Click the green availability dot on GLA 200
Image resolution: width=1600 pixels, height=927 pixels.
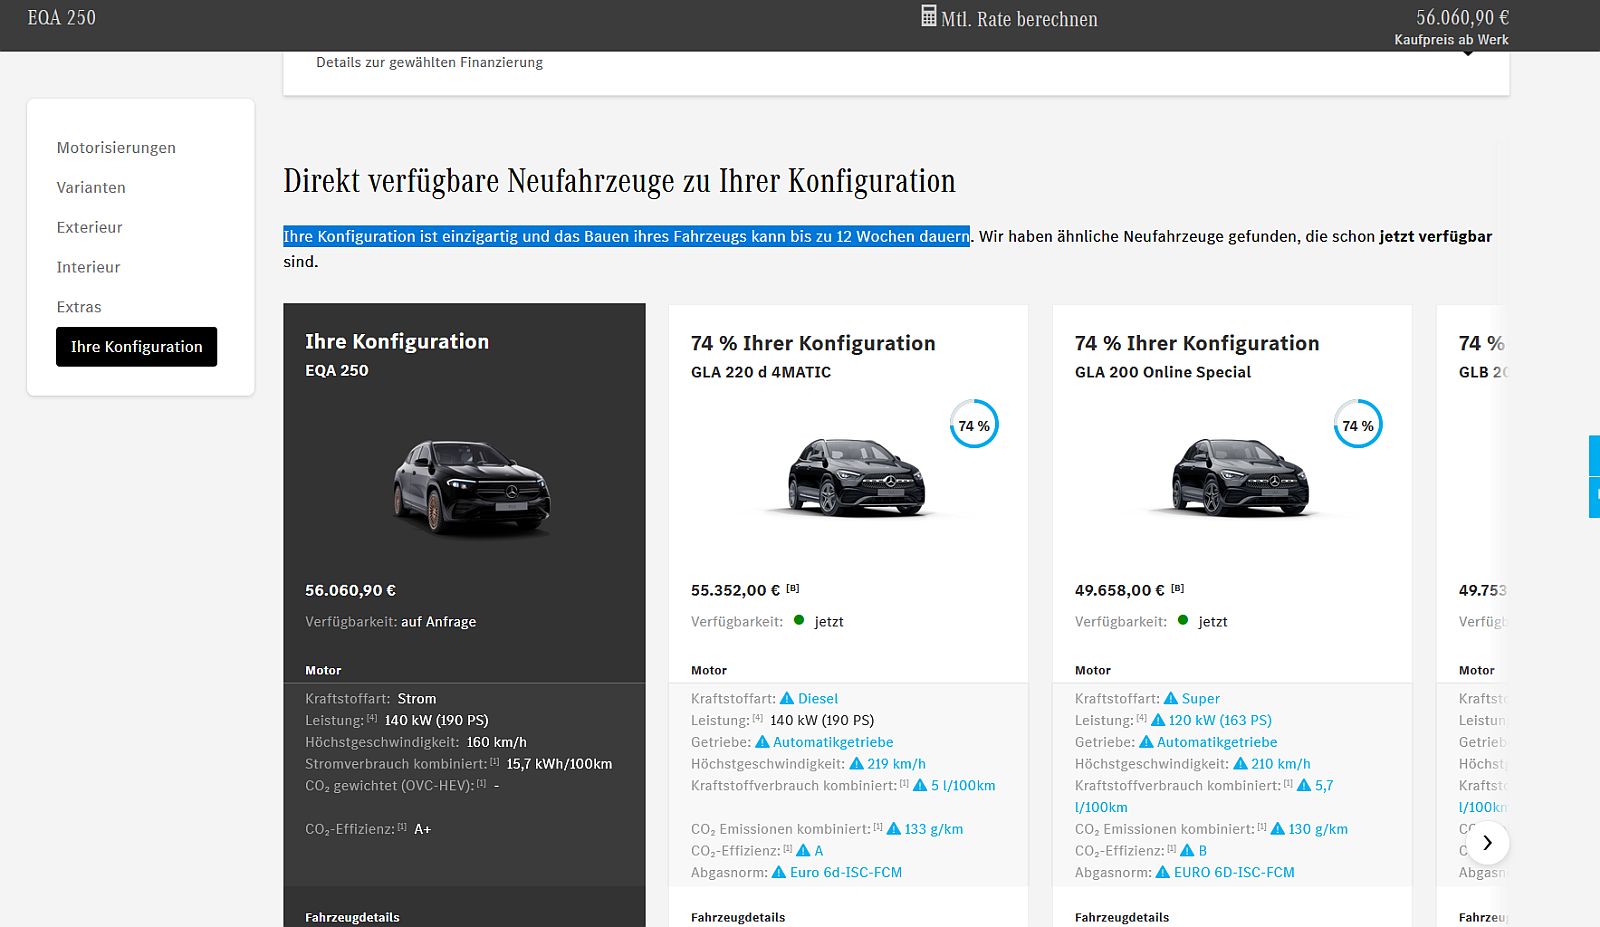(x=1183, y=620)
